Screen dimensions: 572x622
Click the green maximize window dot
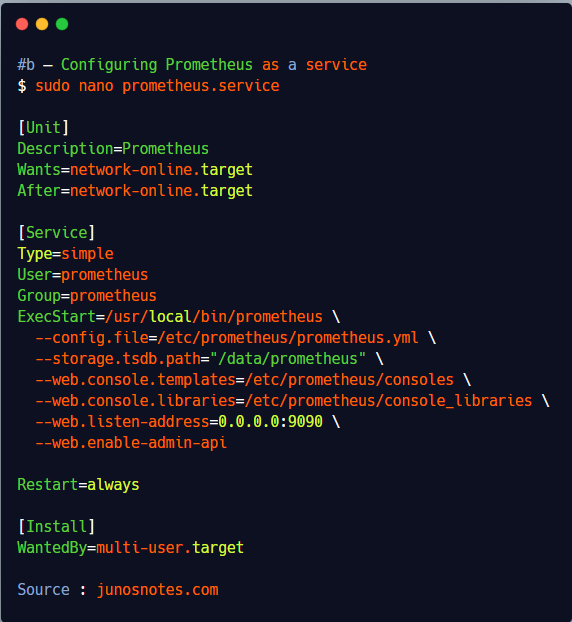tap(62, 24)
